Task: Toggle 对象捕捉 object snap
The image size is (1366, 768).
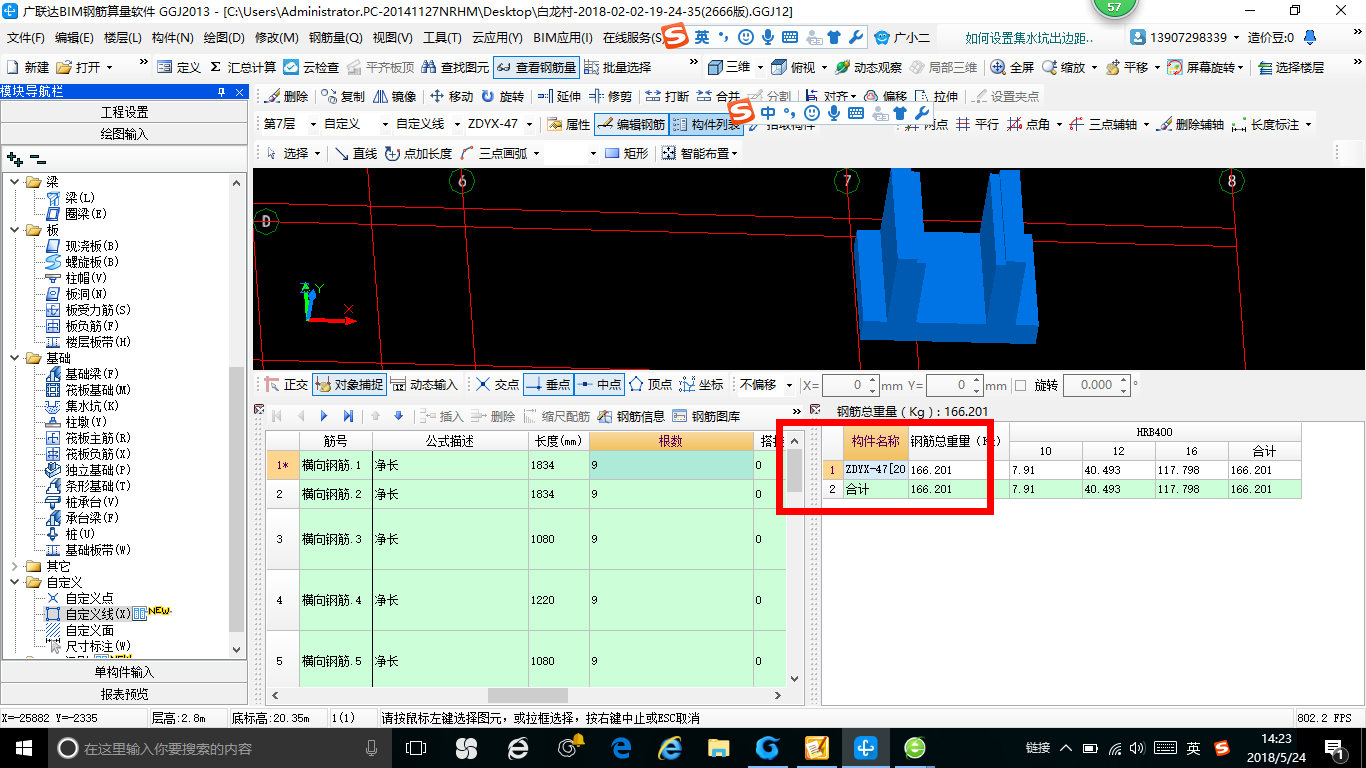Action: [349, 384]
